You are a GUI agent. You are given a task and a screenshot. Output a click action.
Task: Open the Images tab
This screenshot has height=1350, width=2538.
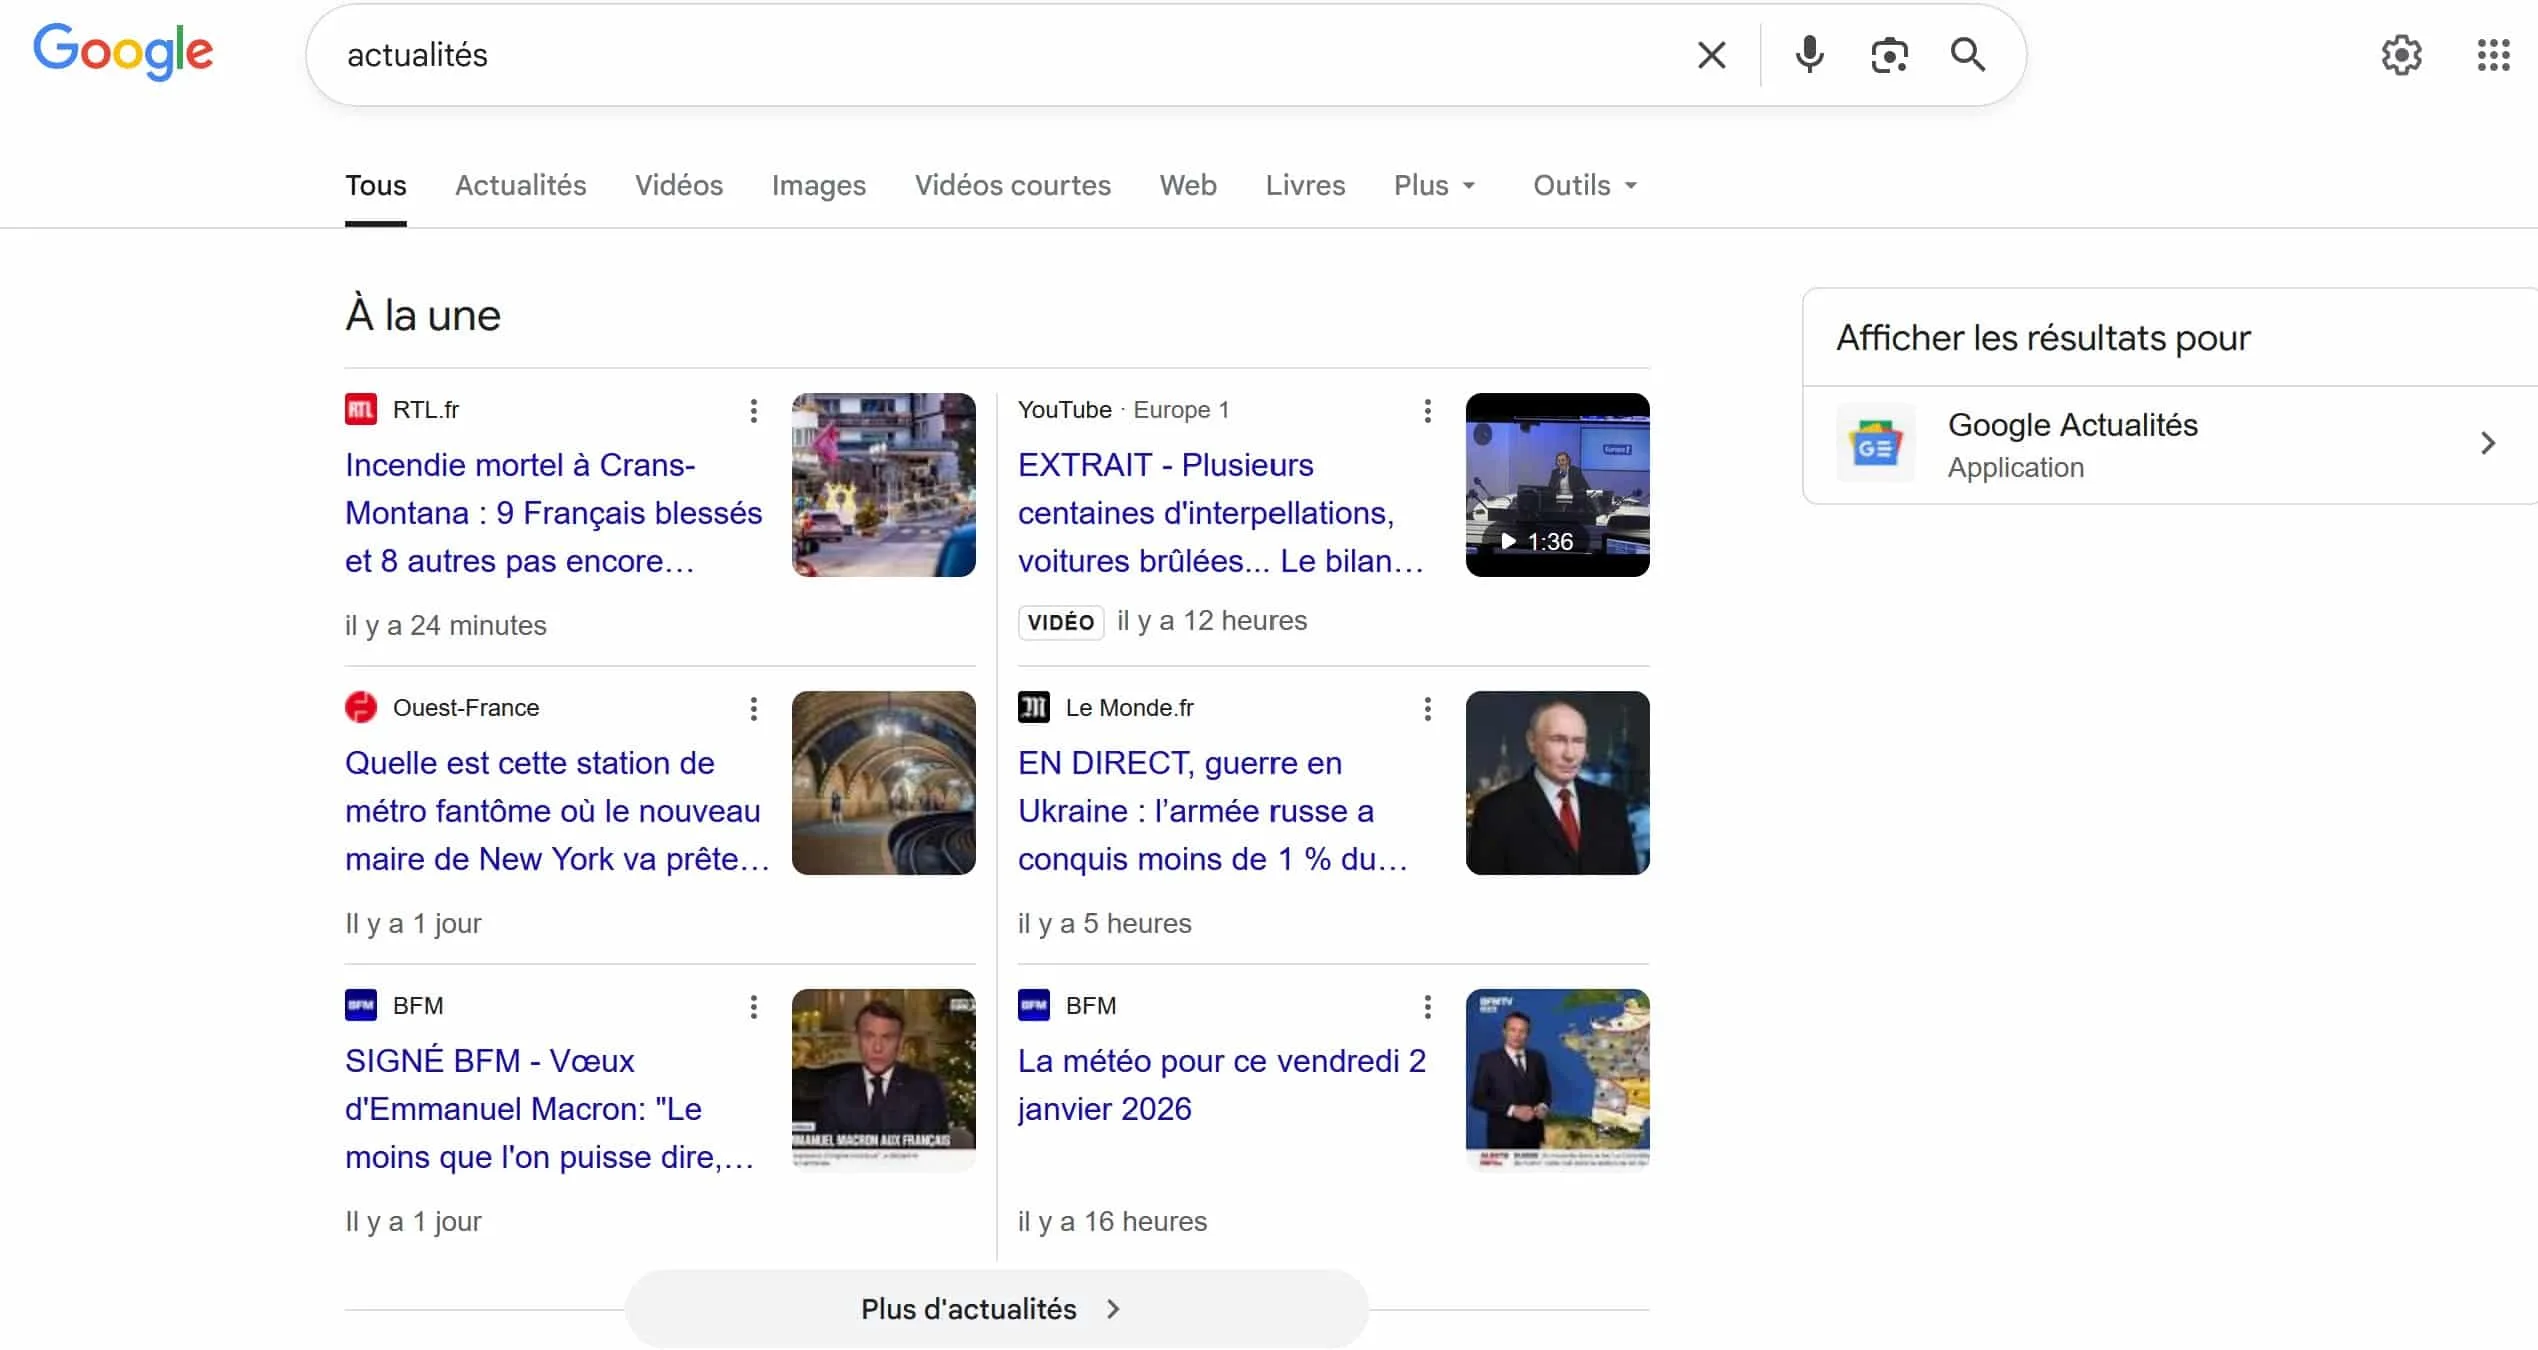click(x=819, y=186)
